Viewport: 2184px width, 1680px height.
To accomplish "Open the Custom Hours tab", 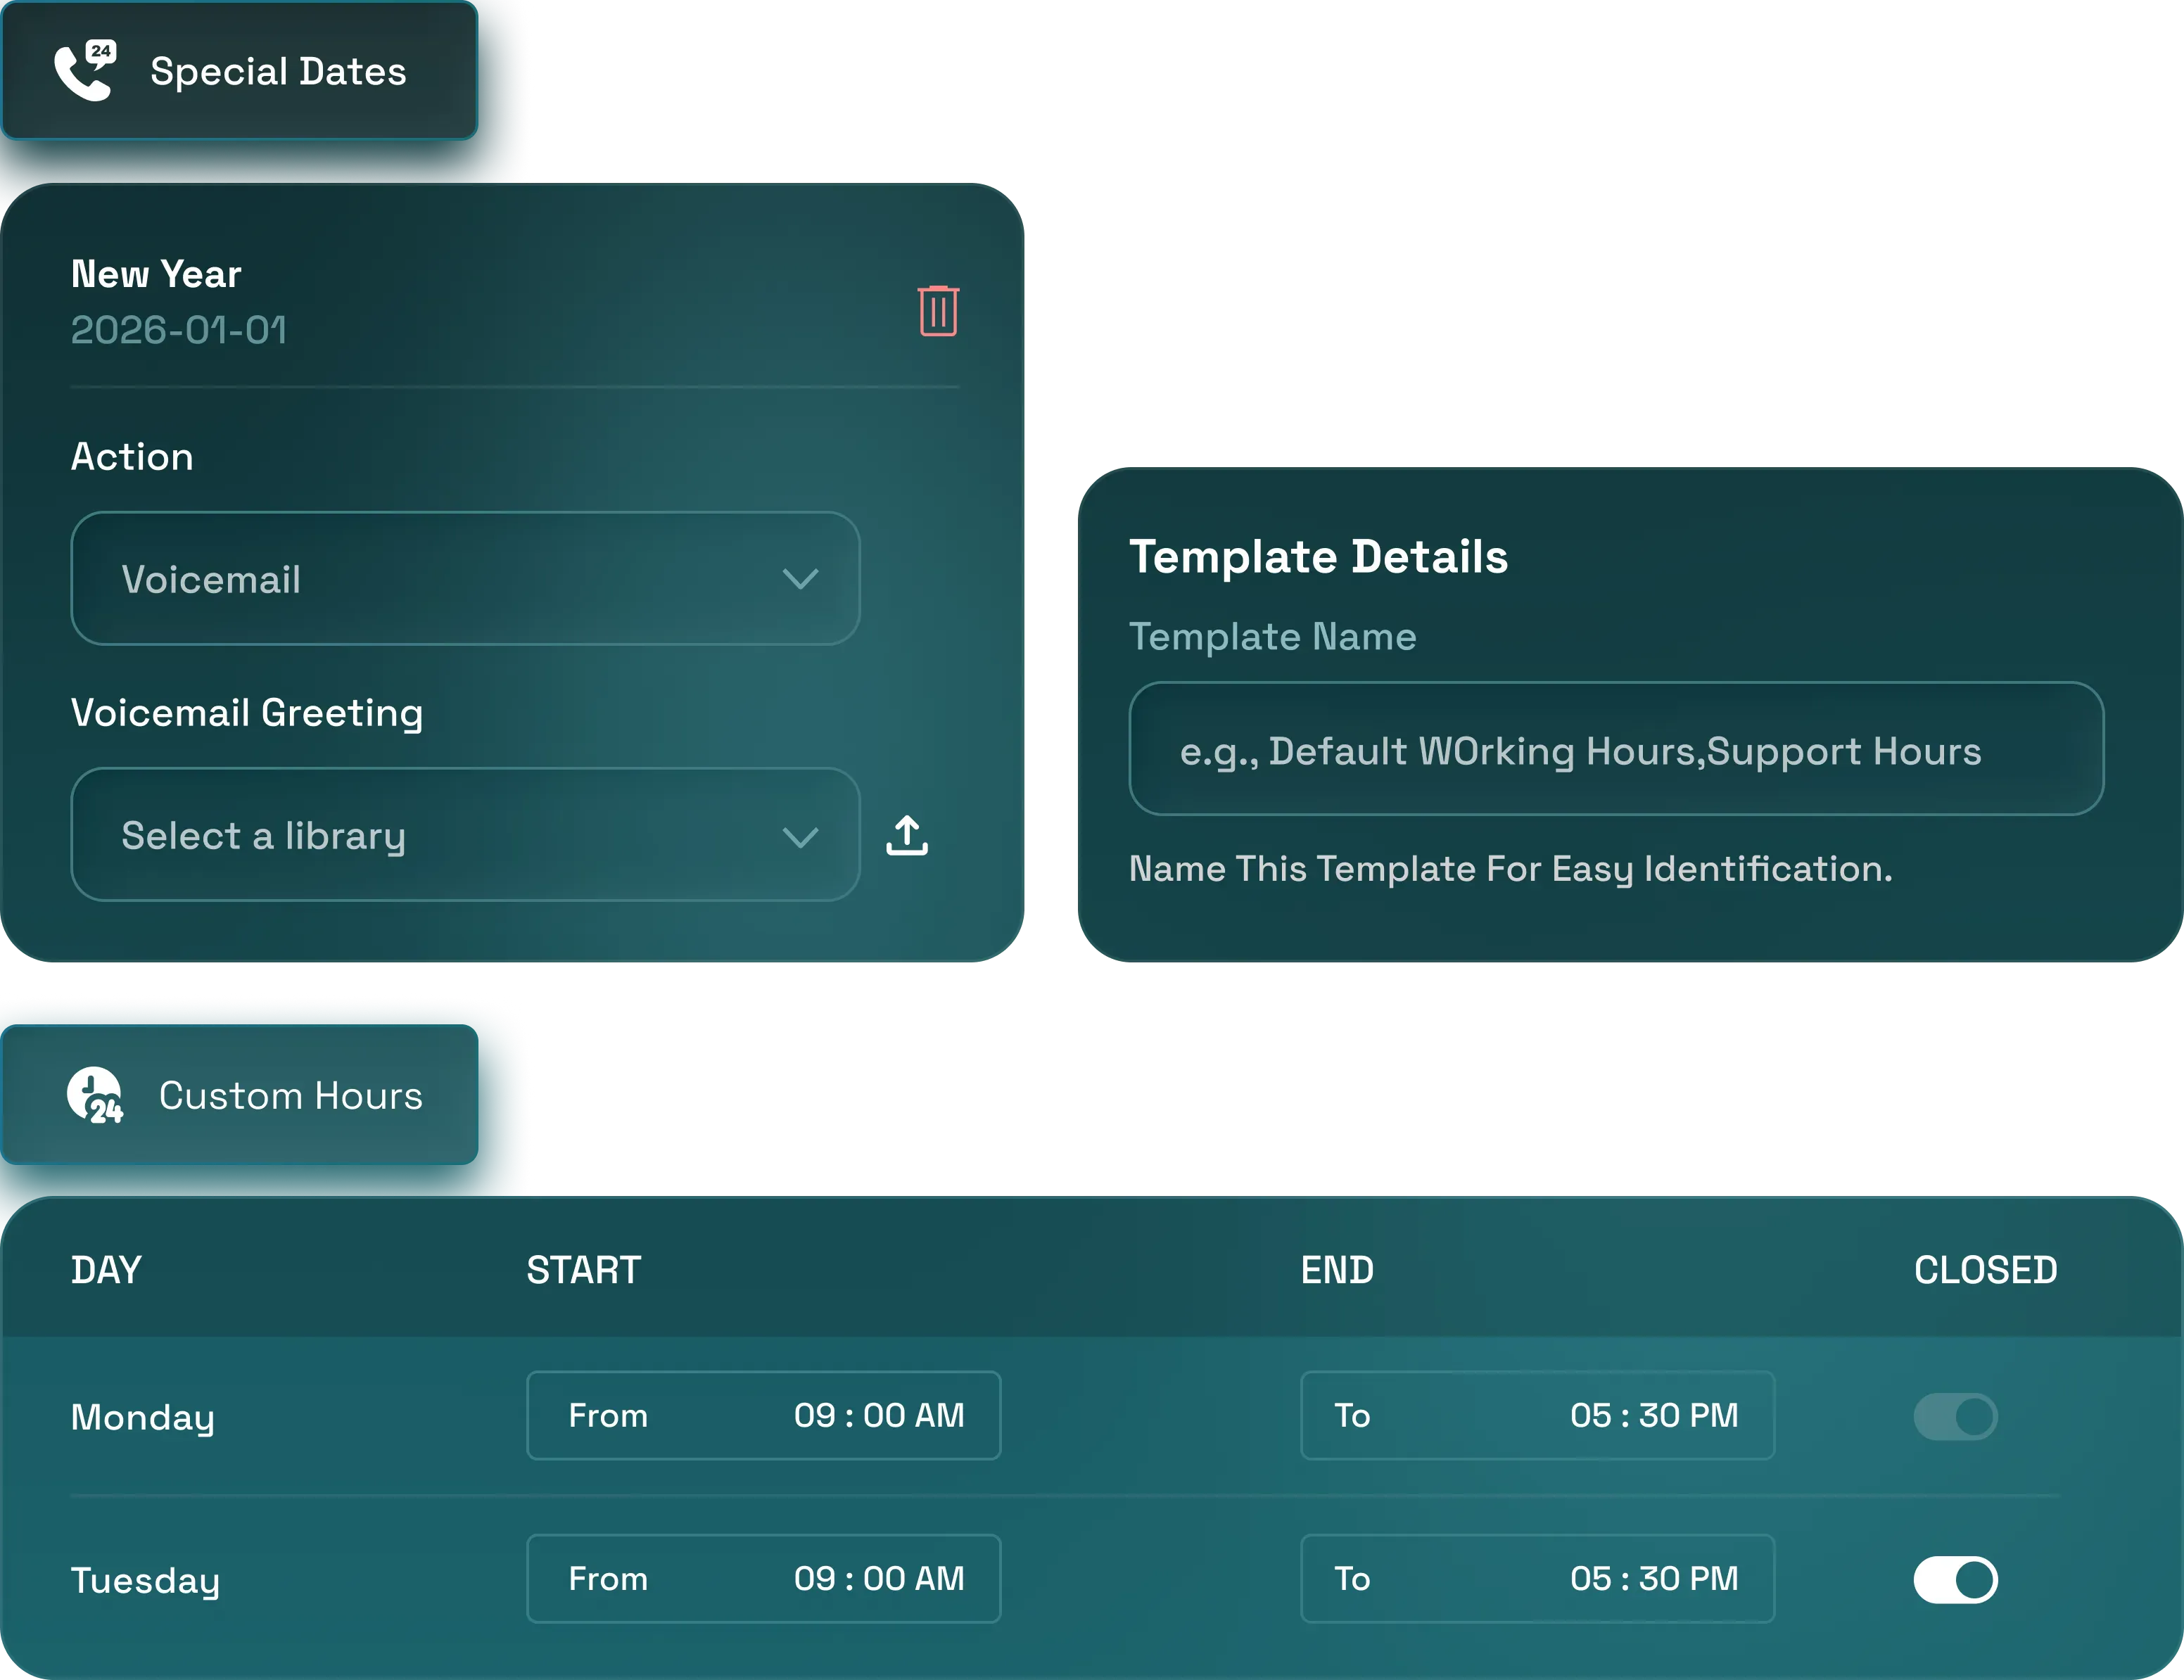I will click(x=239, y=1095).
